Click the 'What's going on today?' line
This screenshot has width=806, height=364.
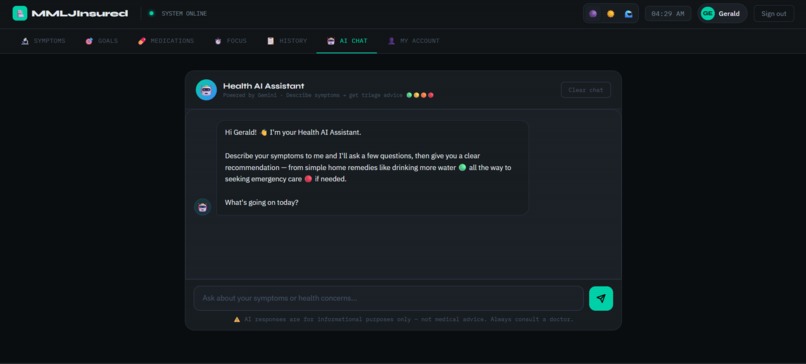coord(262,203)
